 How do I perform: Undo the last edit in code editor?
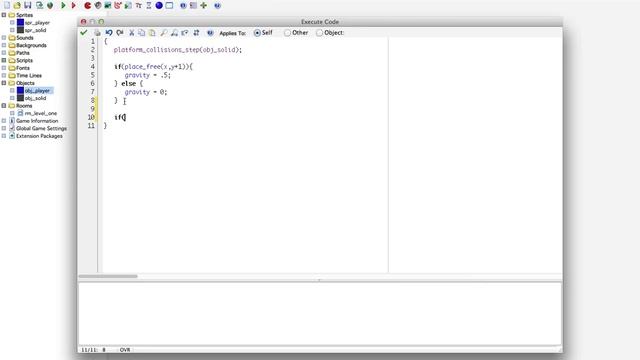point(109,33)
